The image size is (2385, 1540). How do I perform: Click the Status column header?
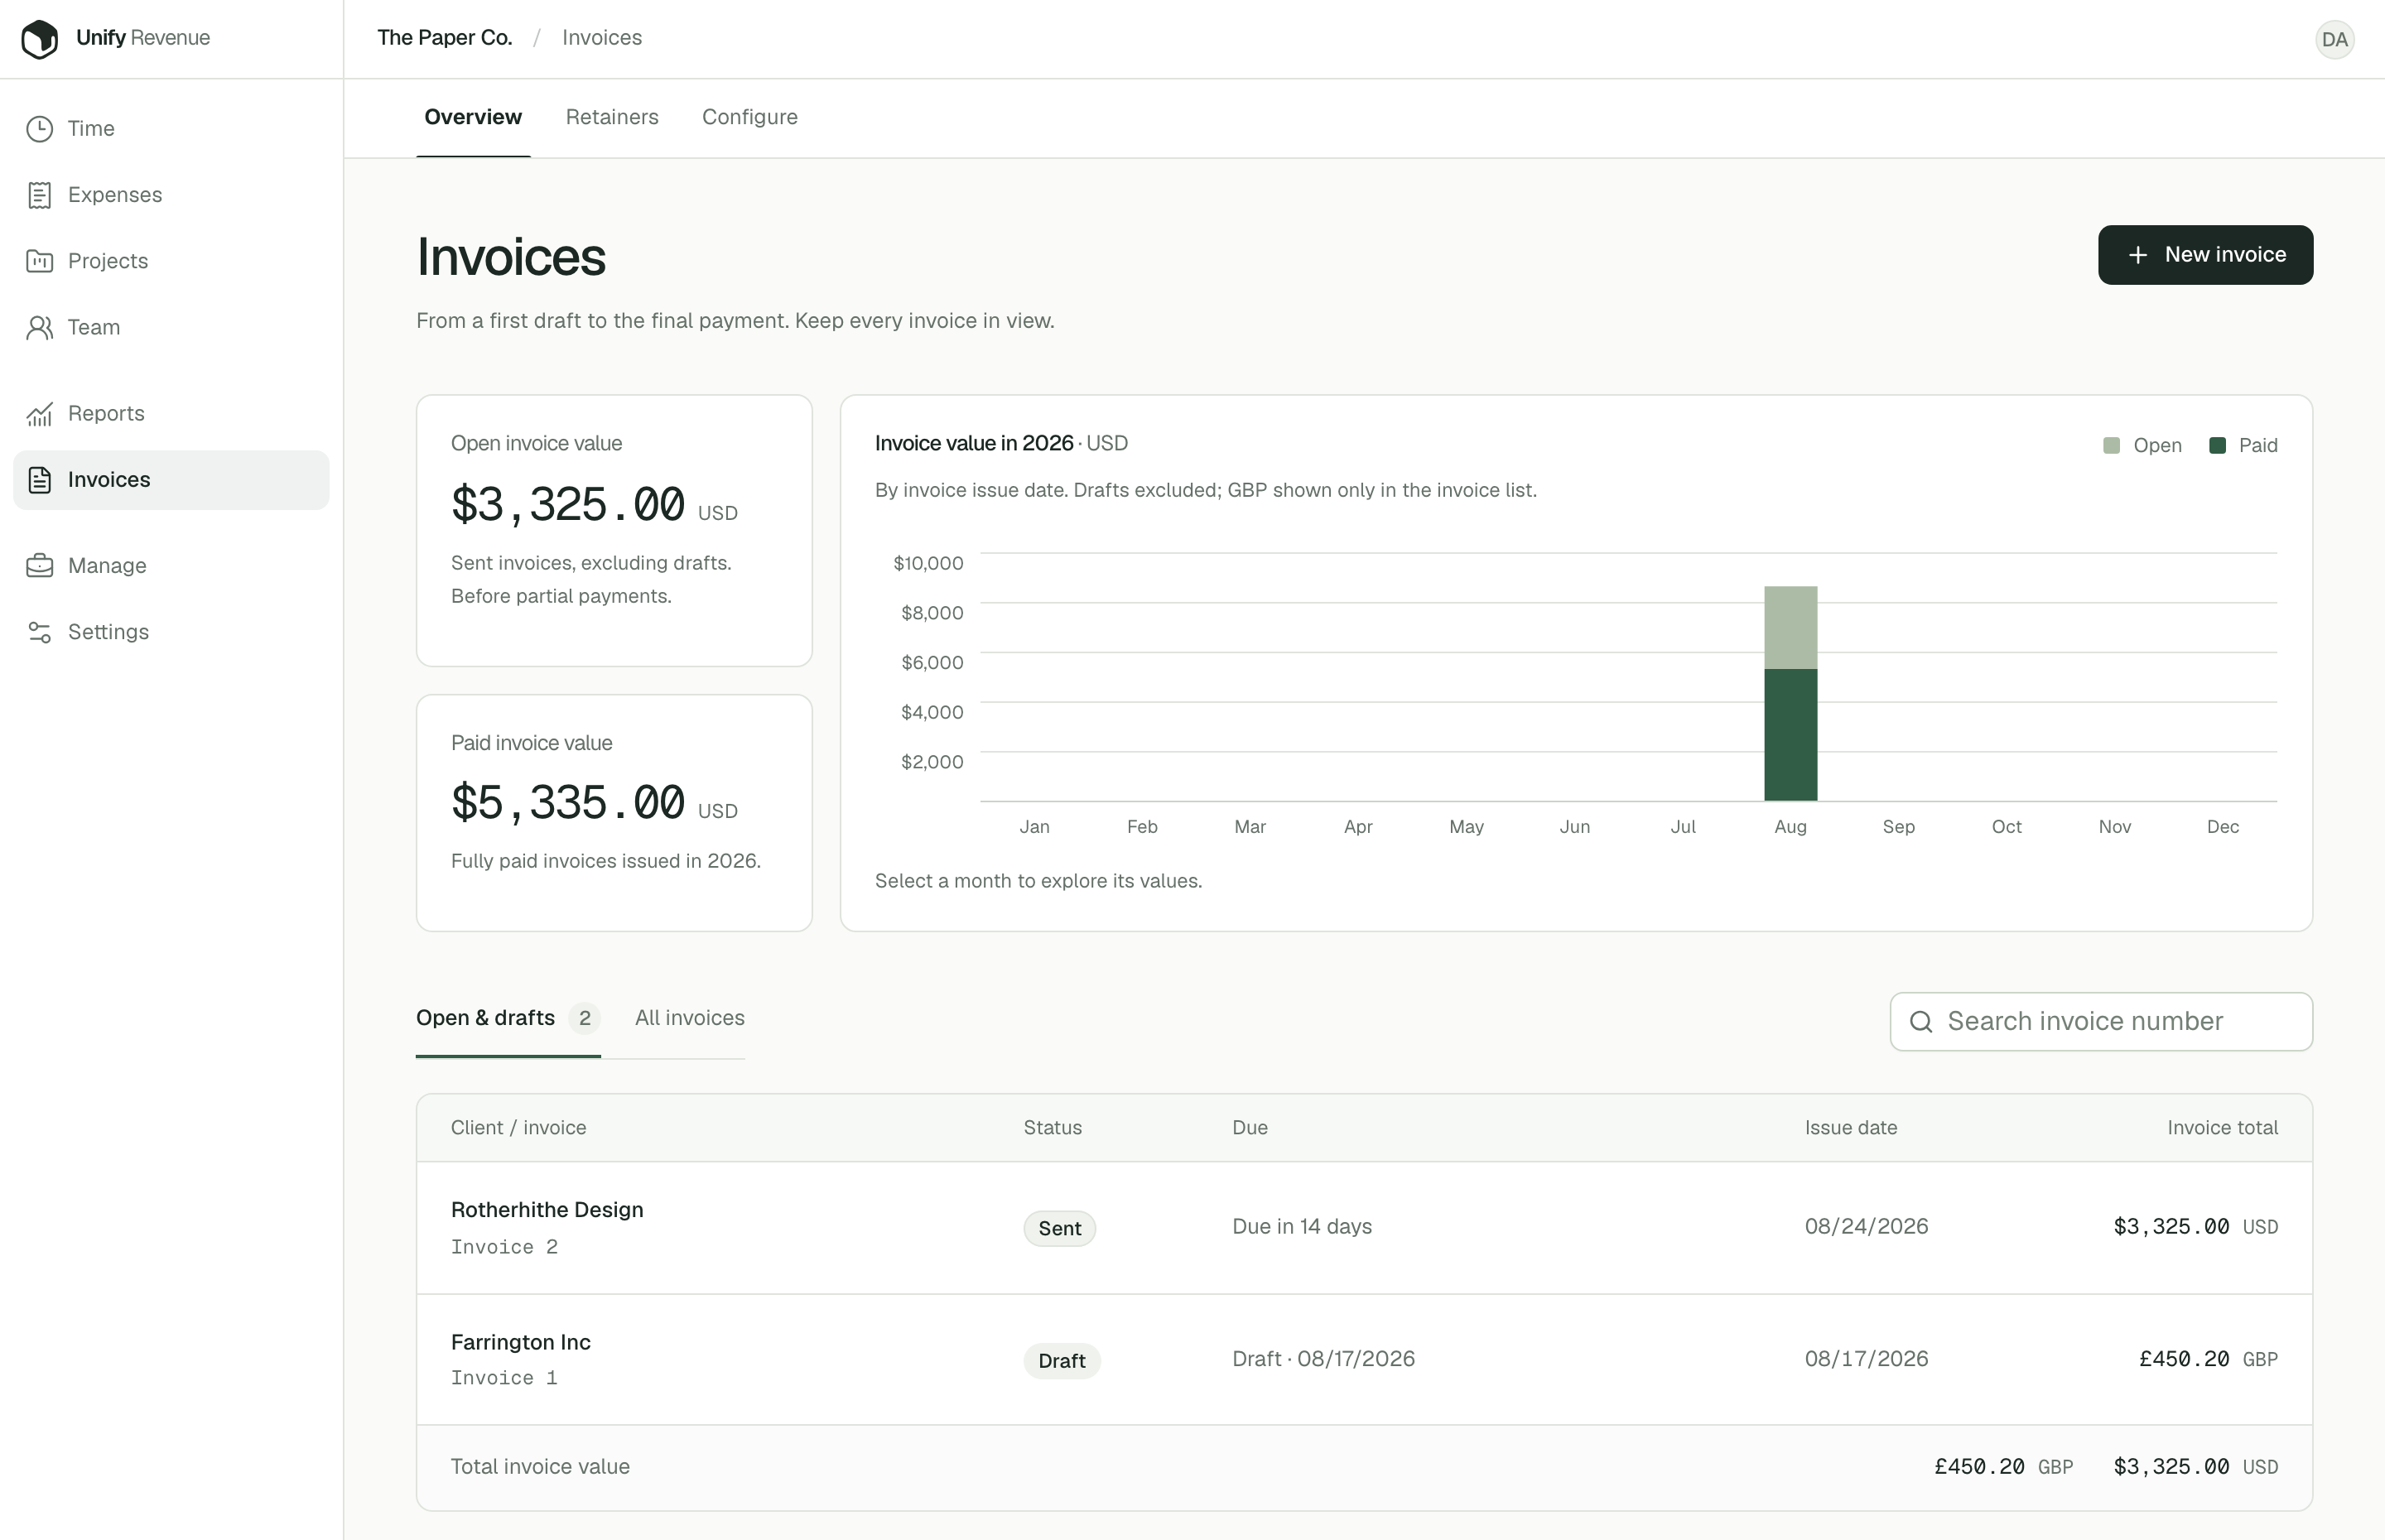tap(1052, 1128)
